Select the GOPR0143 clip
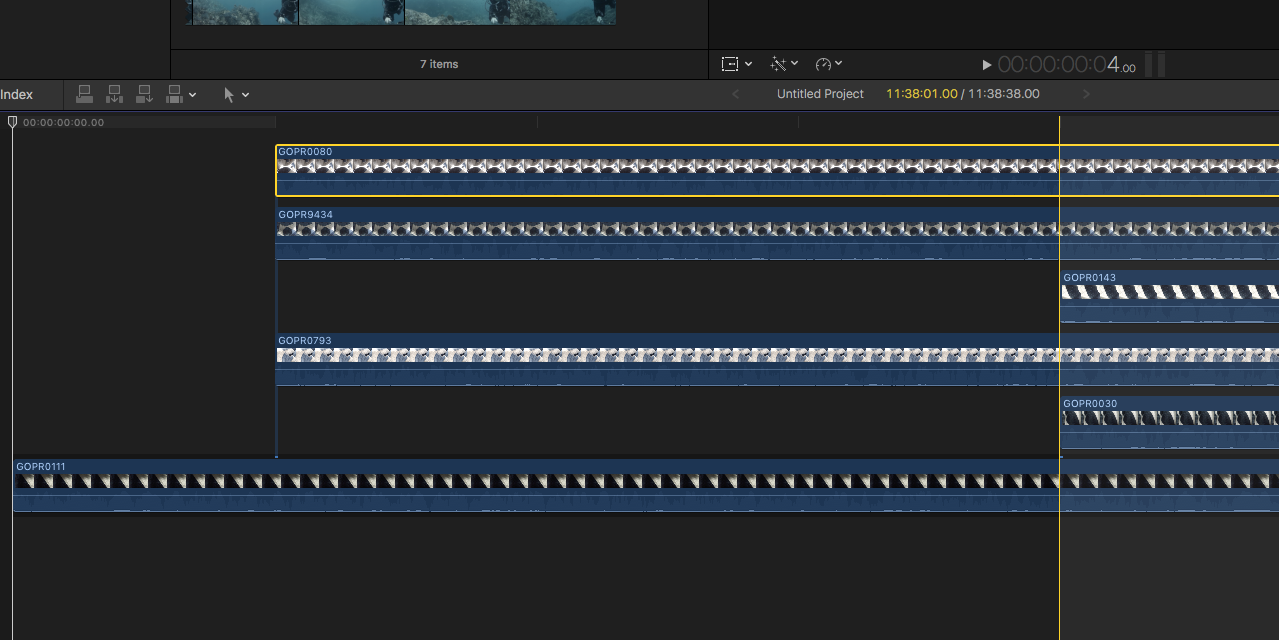1279x640 pixels. 1169,297
